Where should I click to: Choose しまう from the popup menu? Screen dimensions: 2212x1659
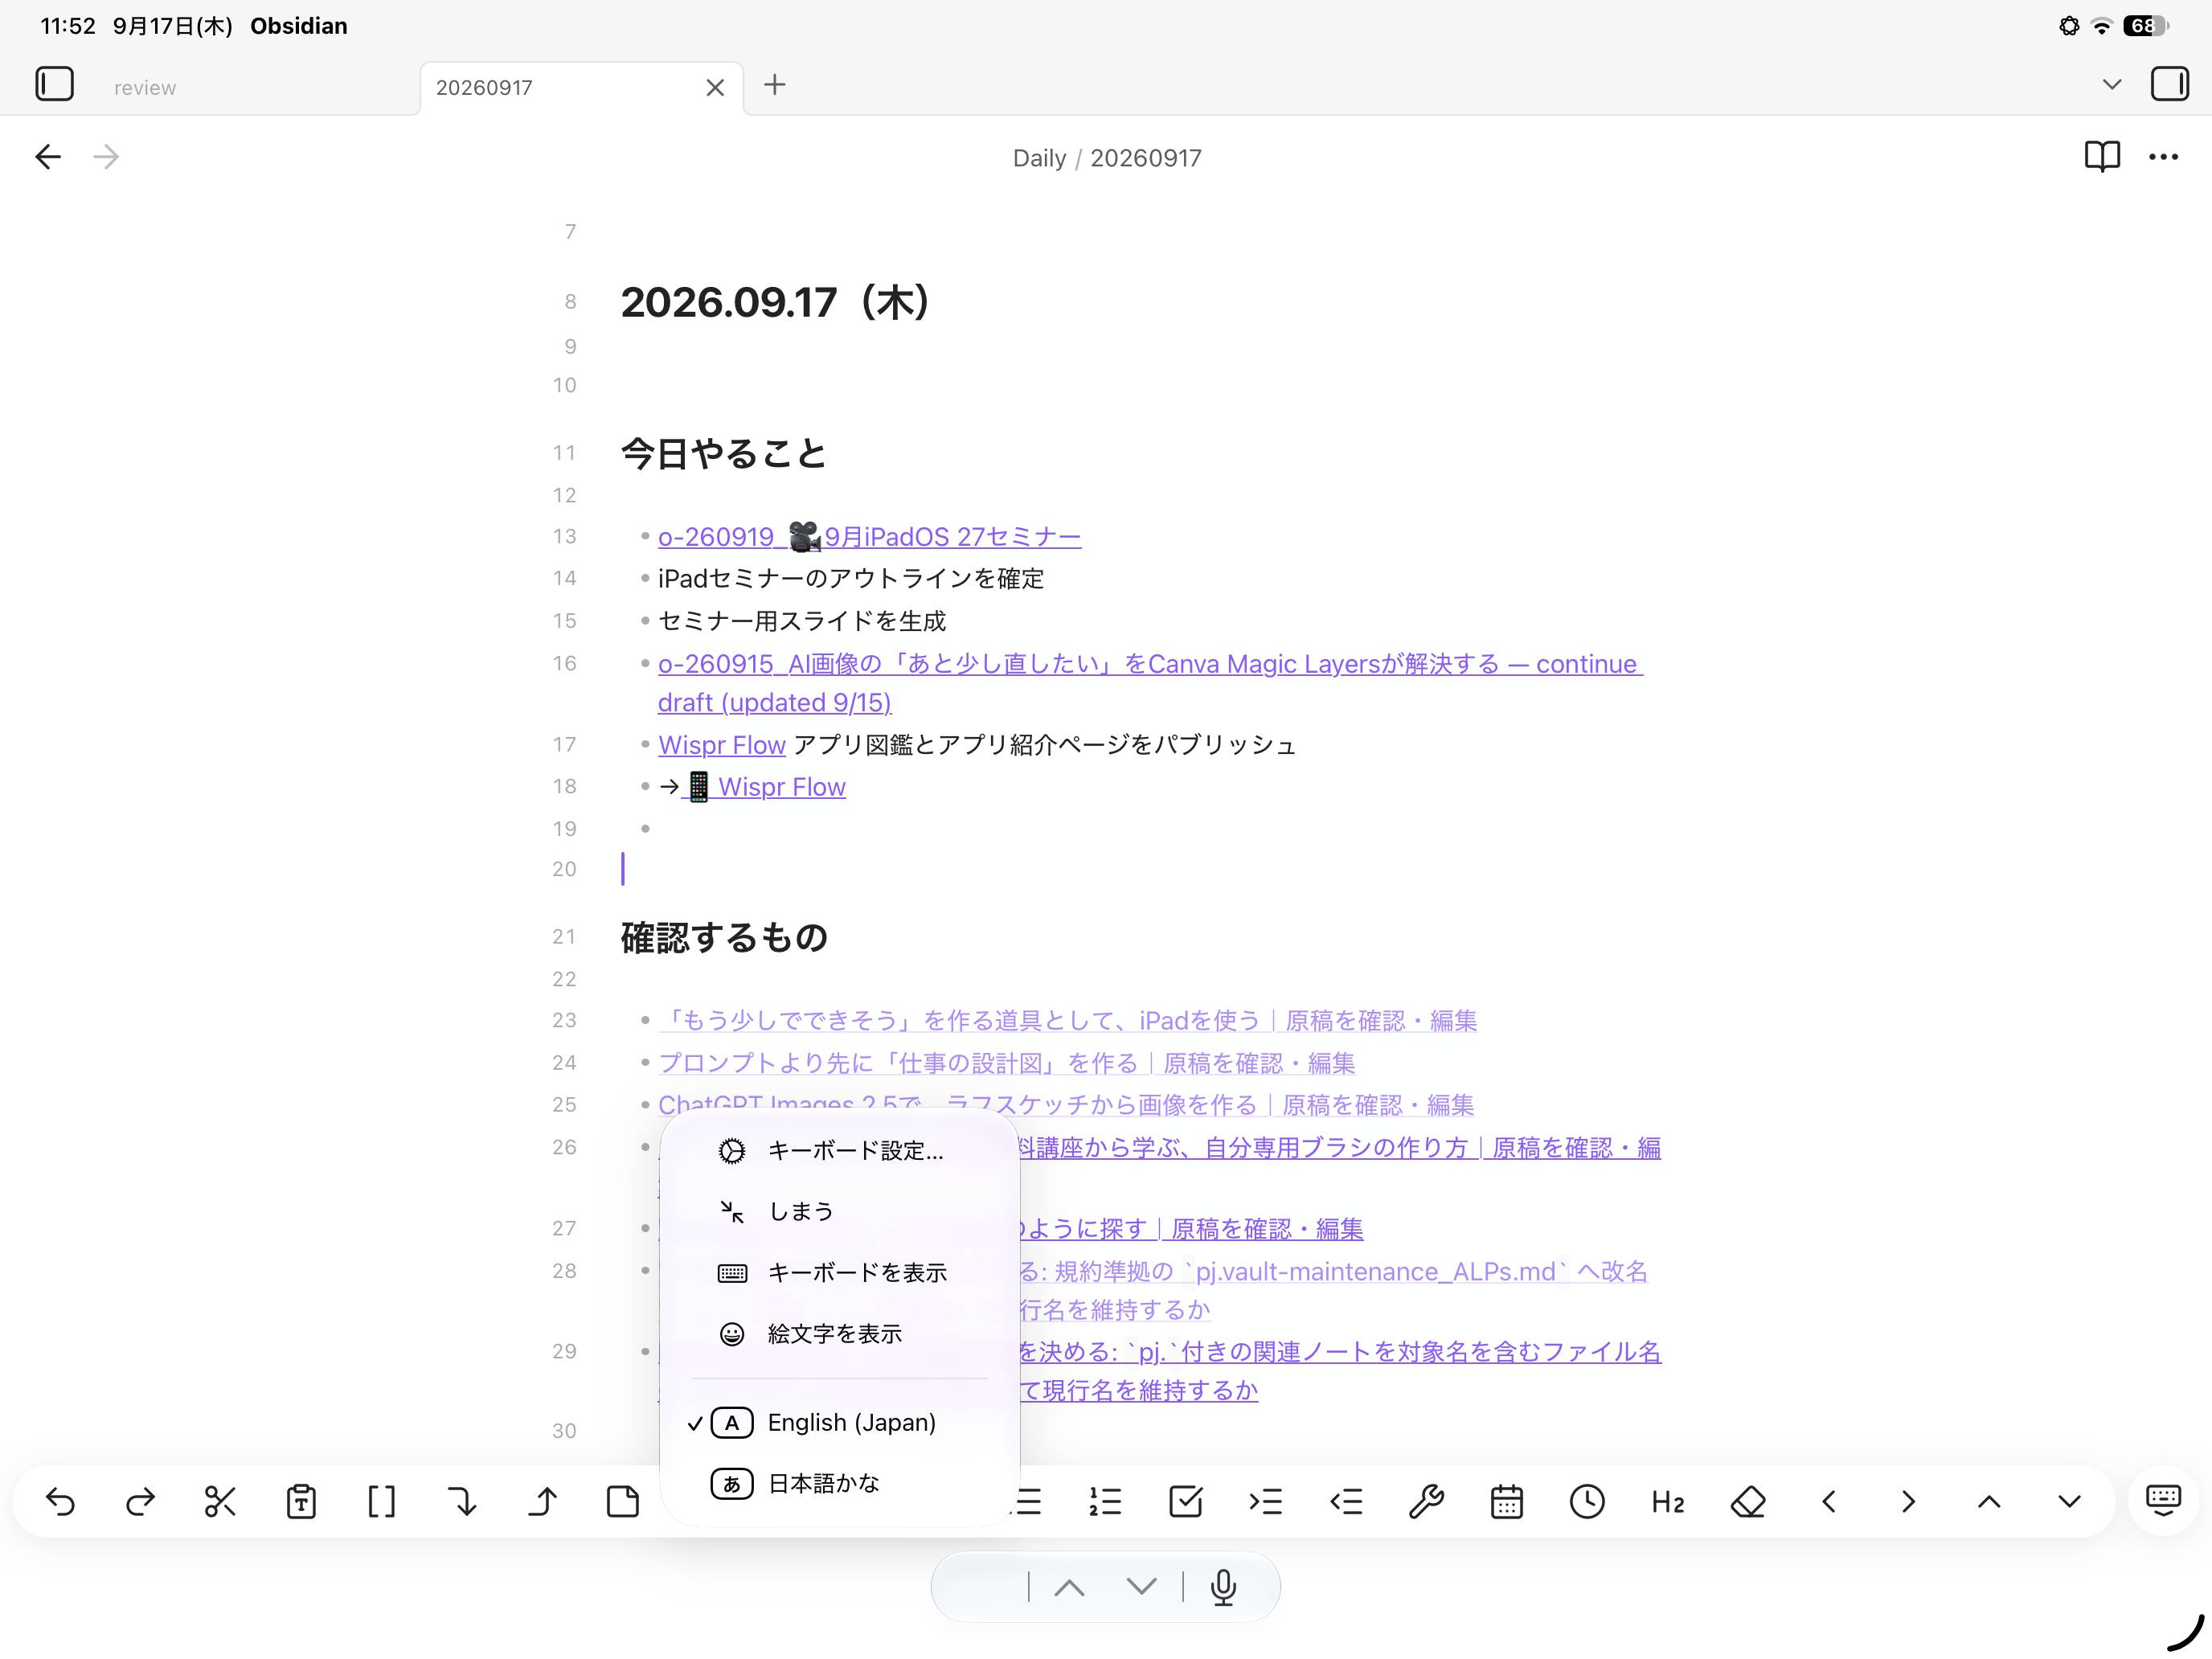[x=840, y=1212]
